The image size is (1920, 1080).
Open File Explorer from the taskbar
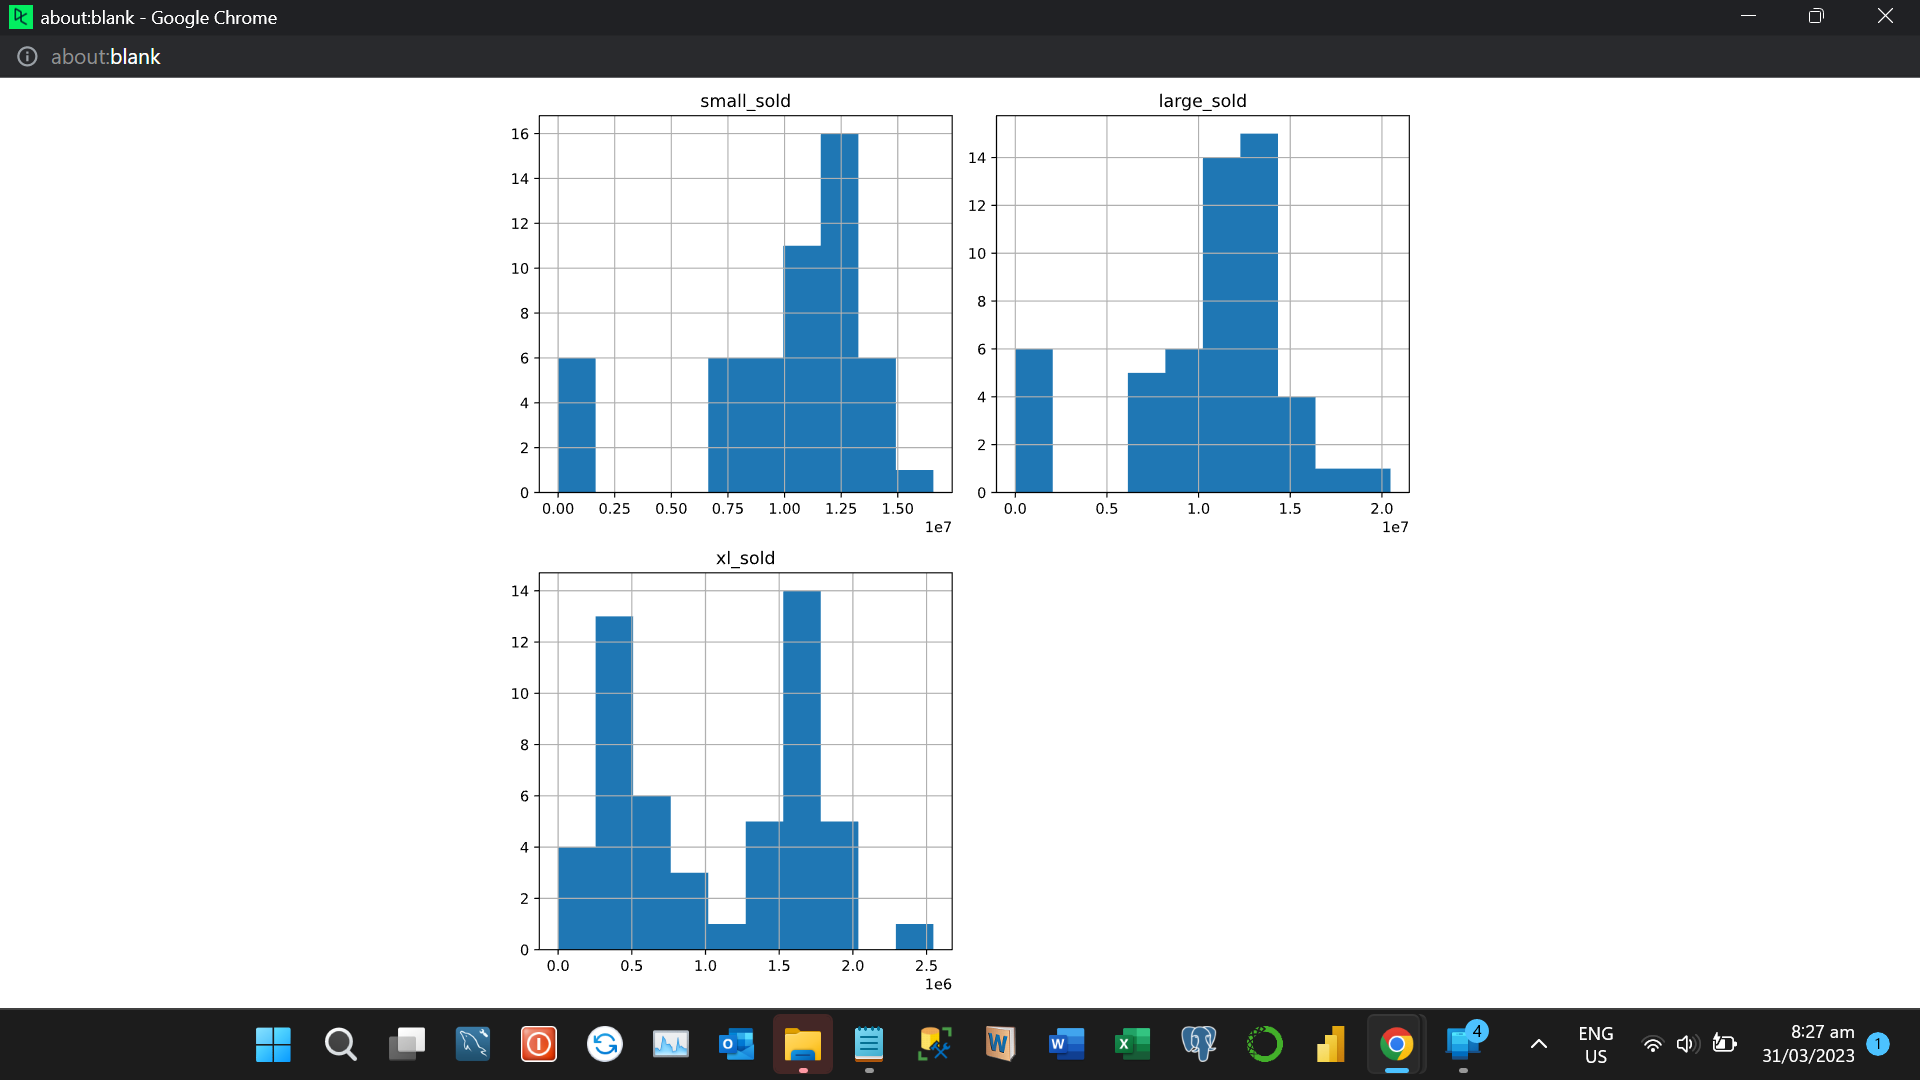(x=803, y=1044)
